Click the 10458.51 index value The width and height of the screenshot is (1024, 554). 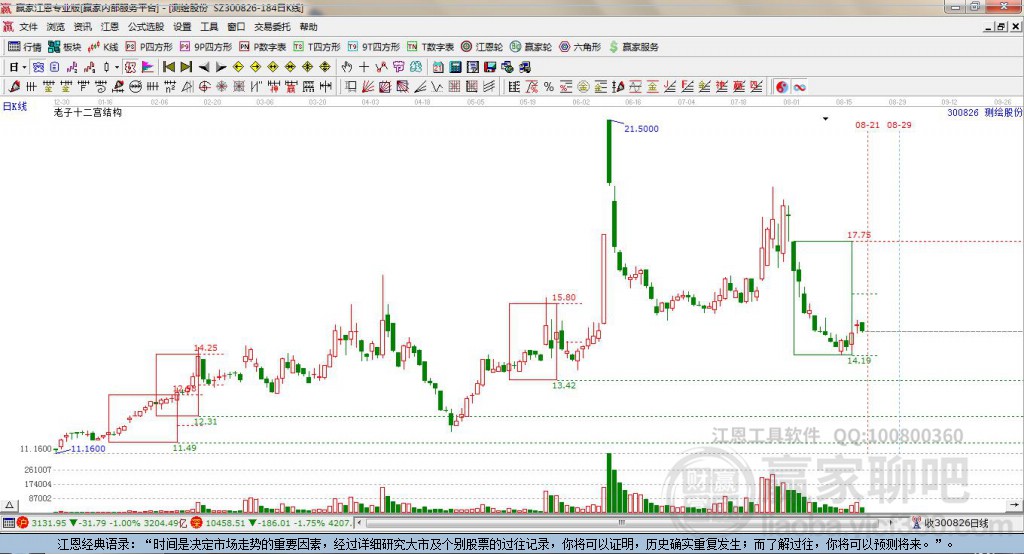pos(225,523)
